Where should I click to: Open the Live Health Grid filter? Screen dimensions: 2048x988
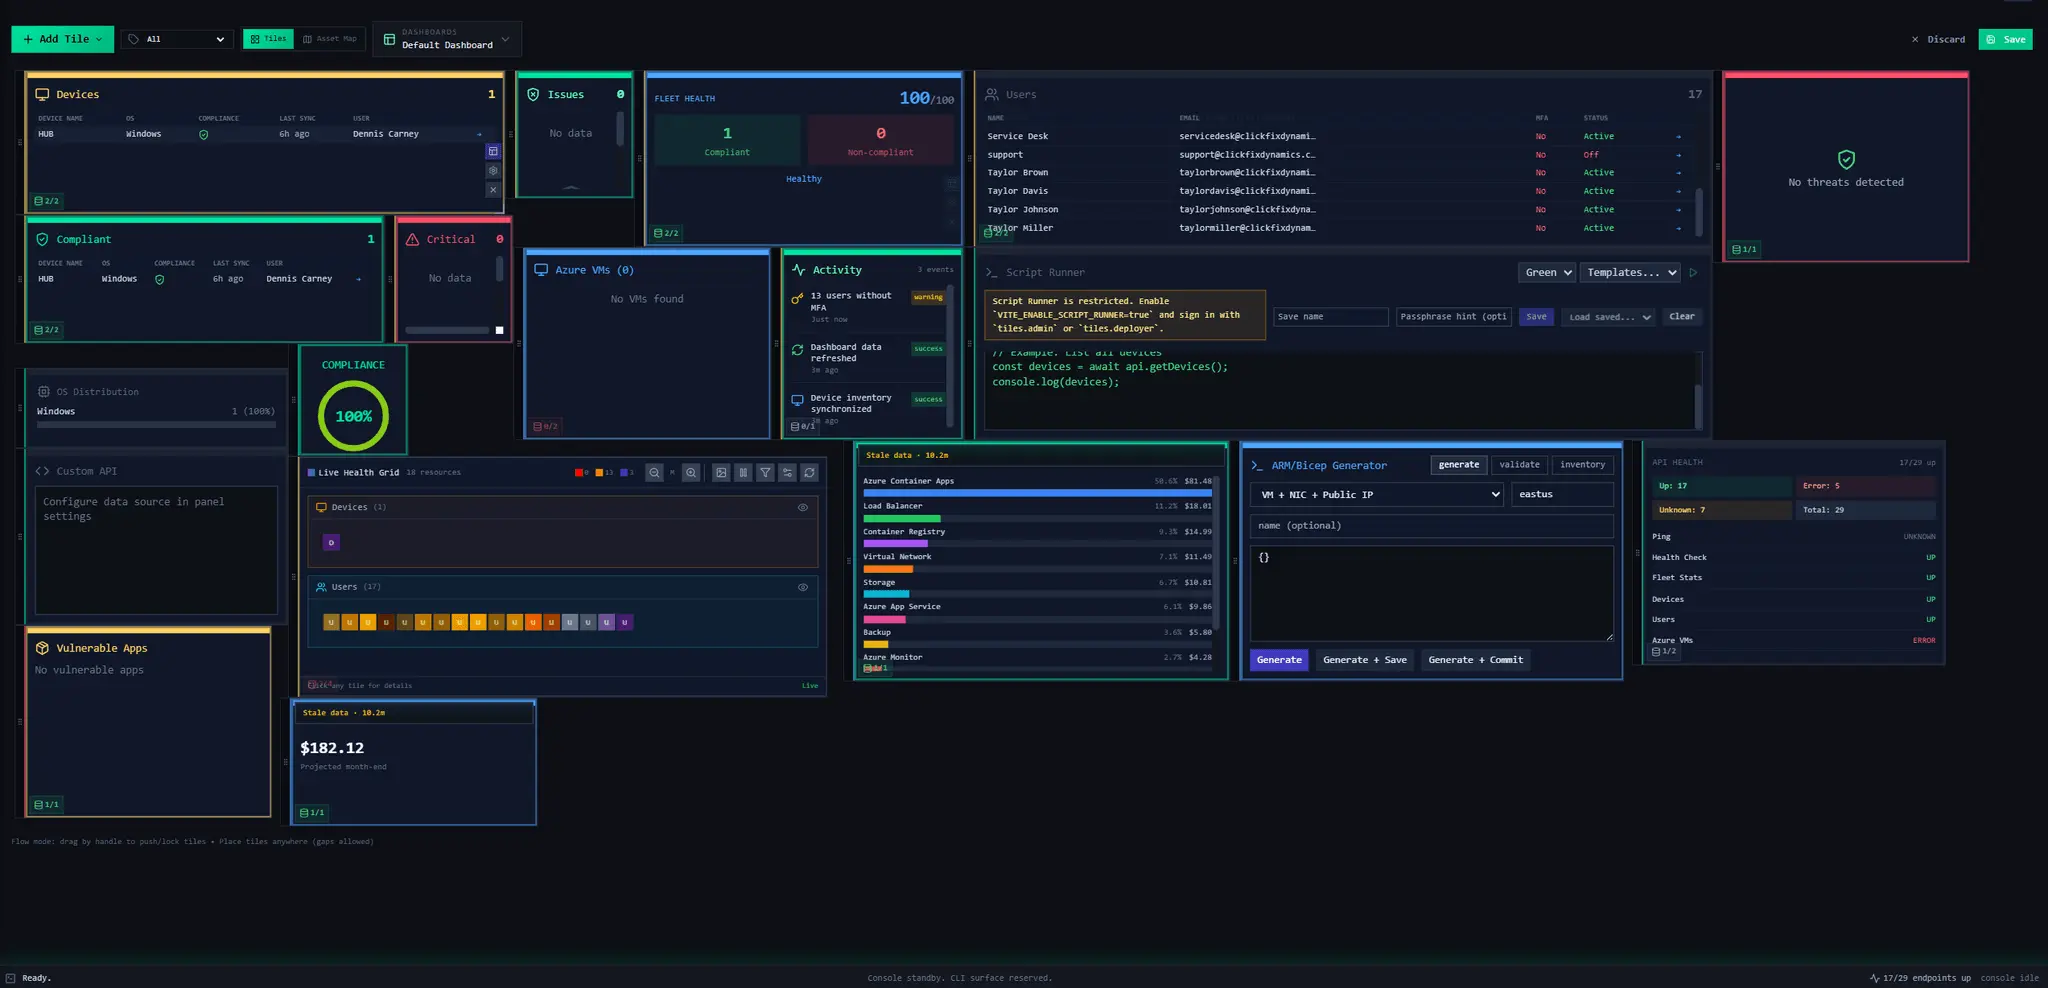click(765, 472)
